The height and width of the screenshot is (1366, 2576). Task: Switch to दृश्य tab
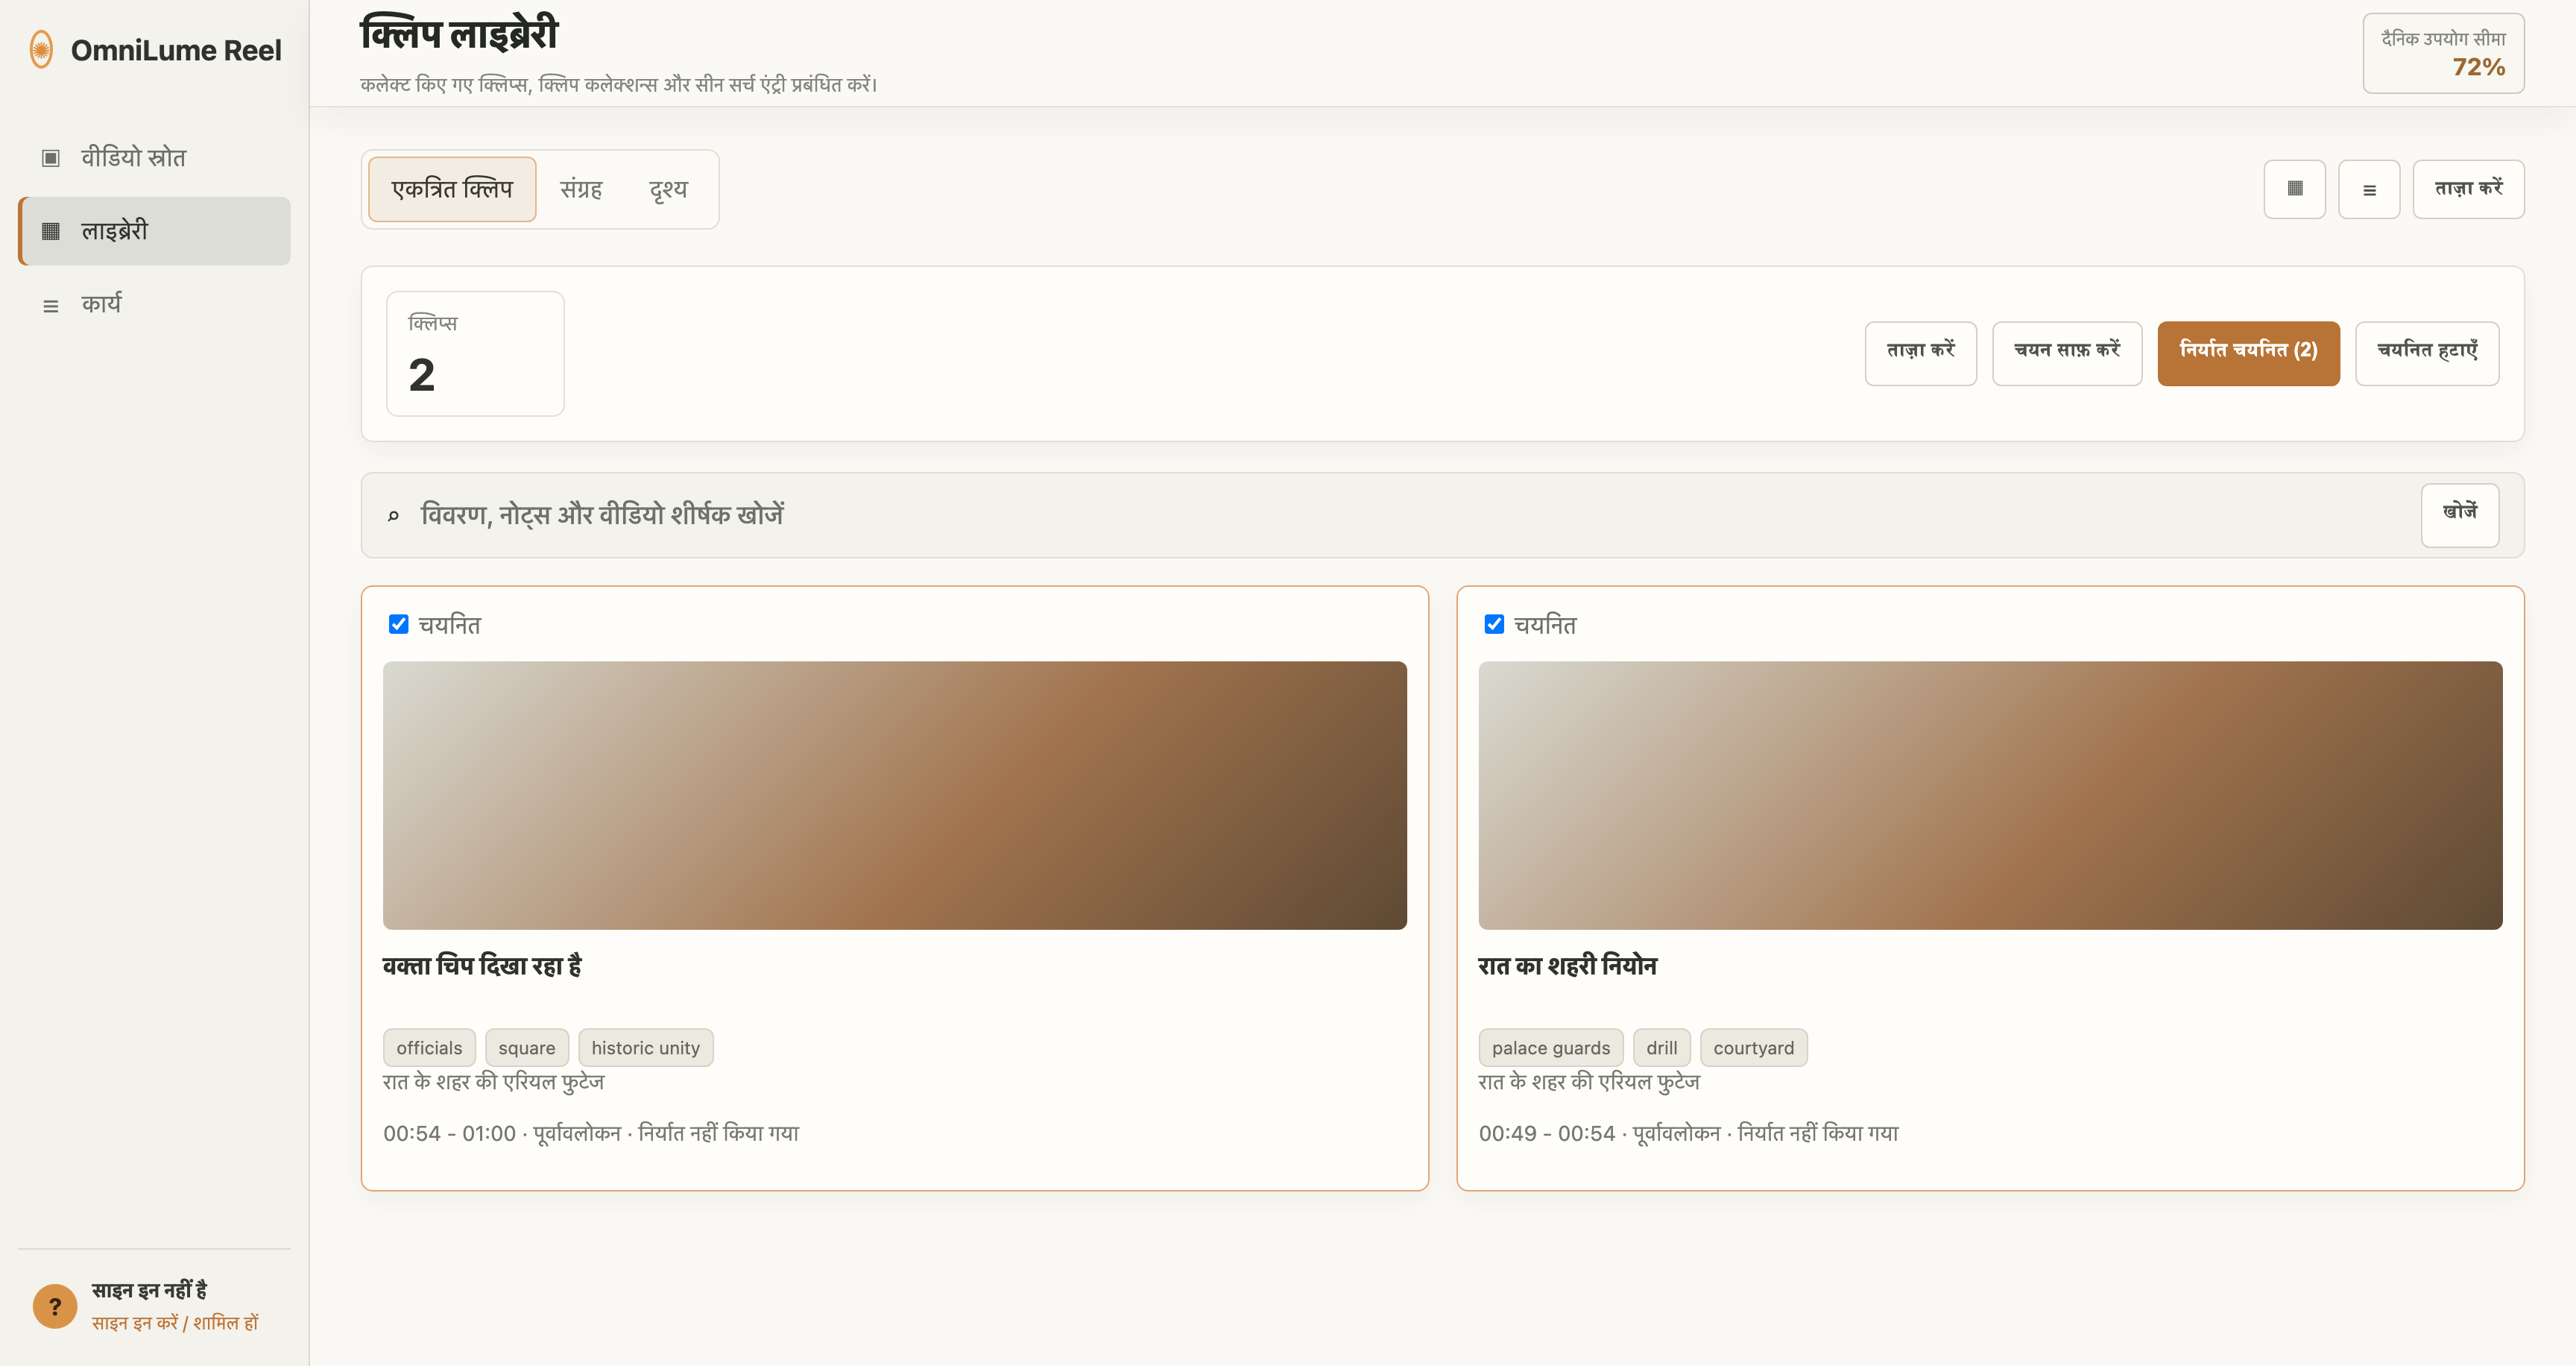coord(668,189)
